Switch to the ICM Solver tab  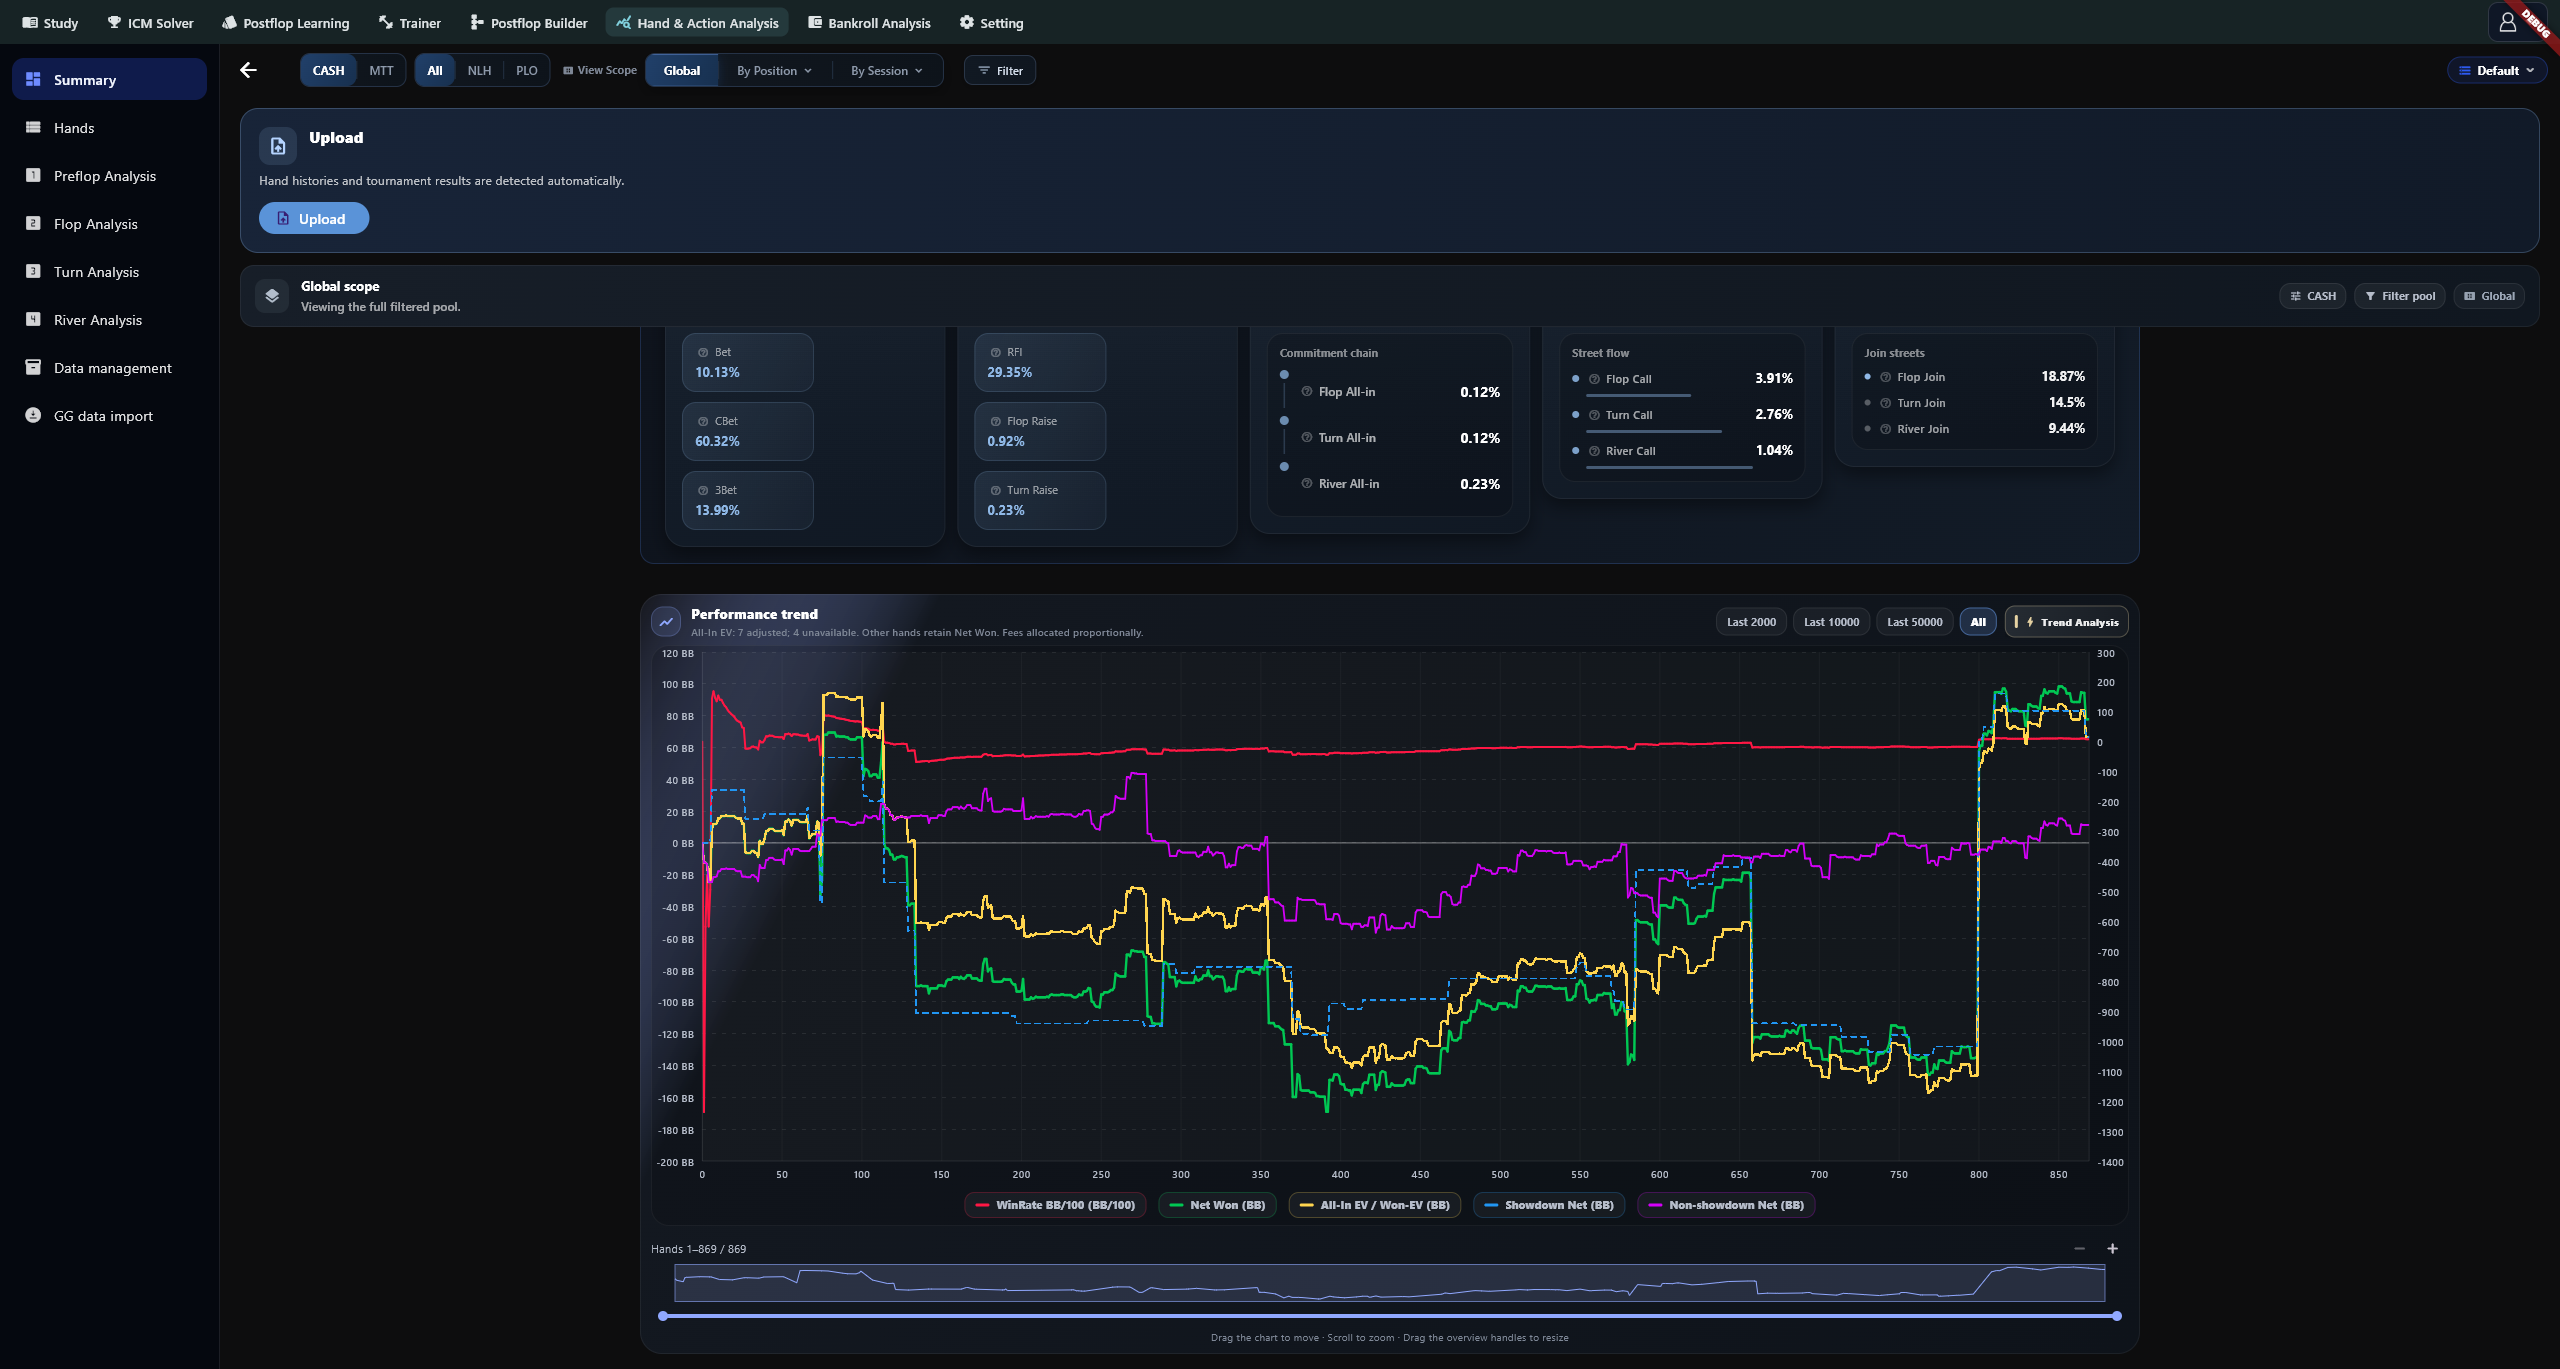coord(150,22)
